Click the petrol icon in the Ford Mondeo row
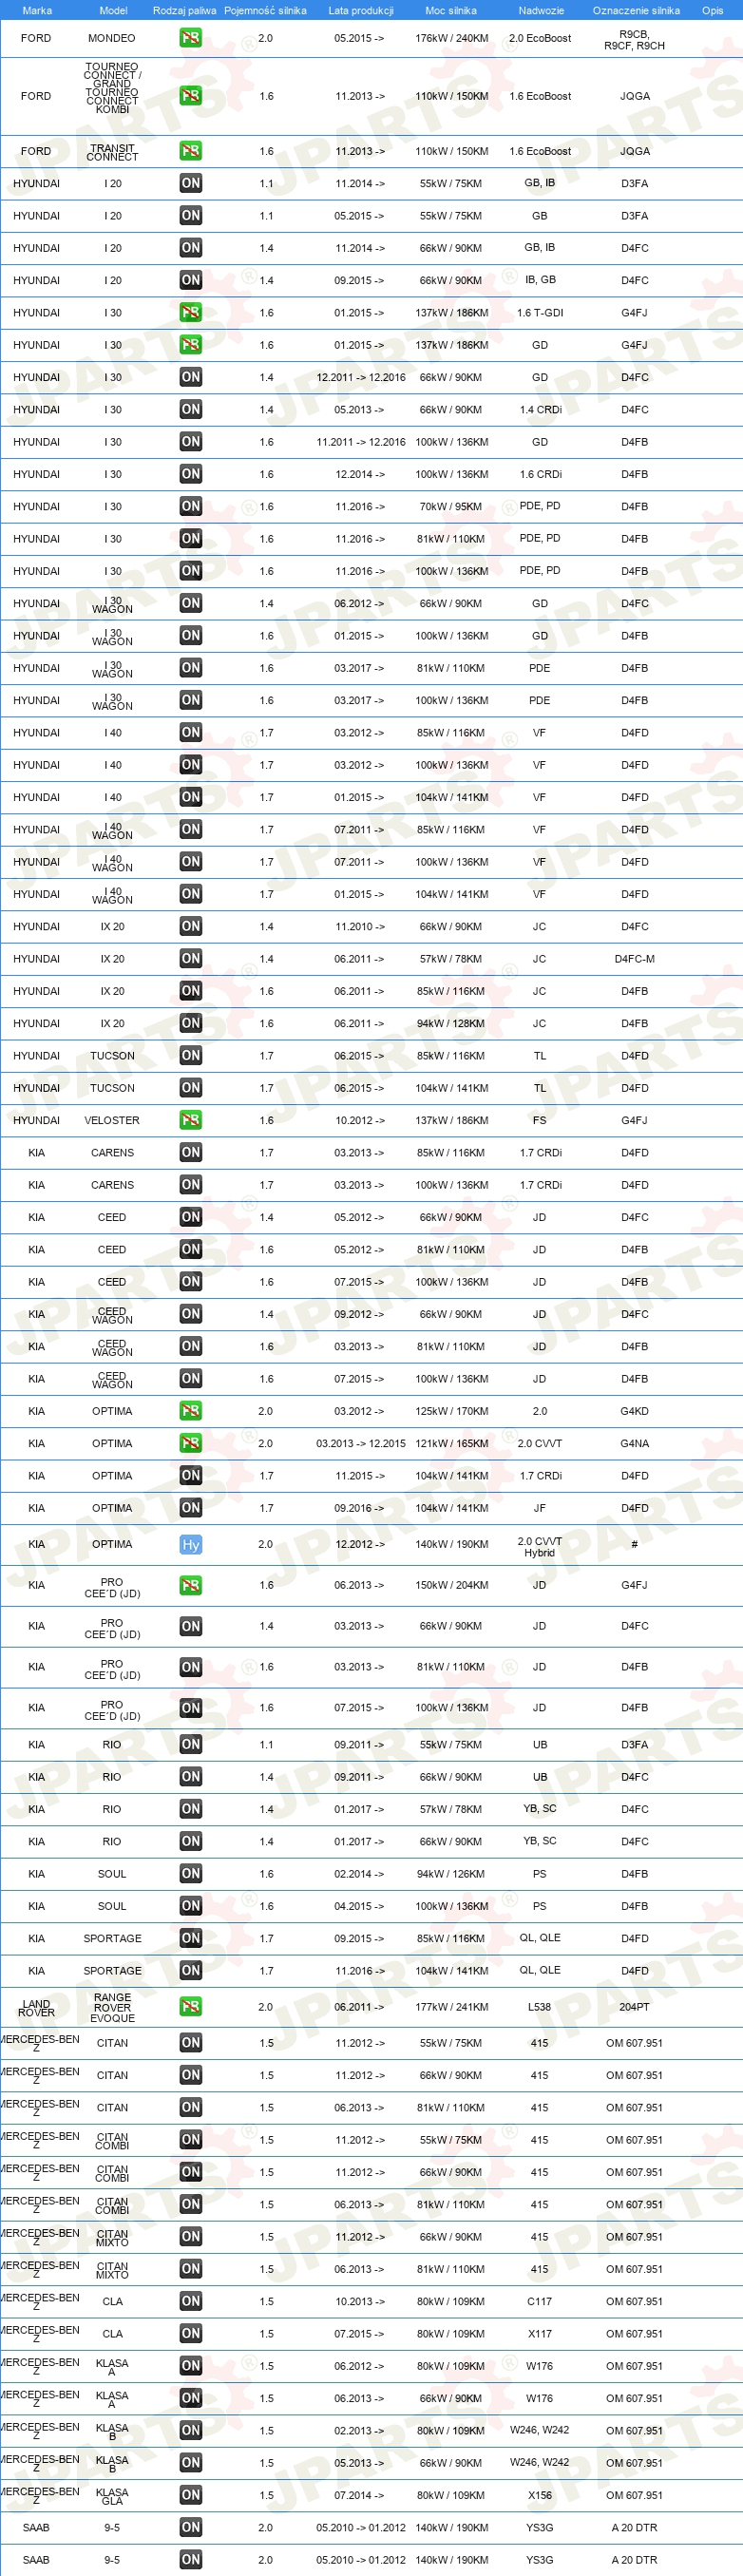The height and width of the screenshot is (2576, 743). [x=190, y=38]
